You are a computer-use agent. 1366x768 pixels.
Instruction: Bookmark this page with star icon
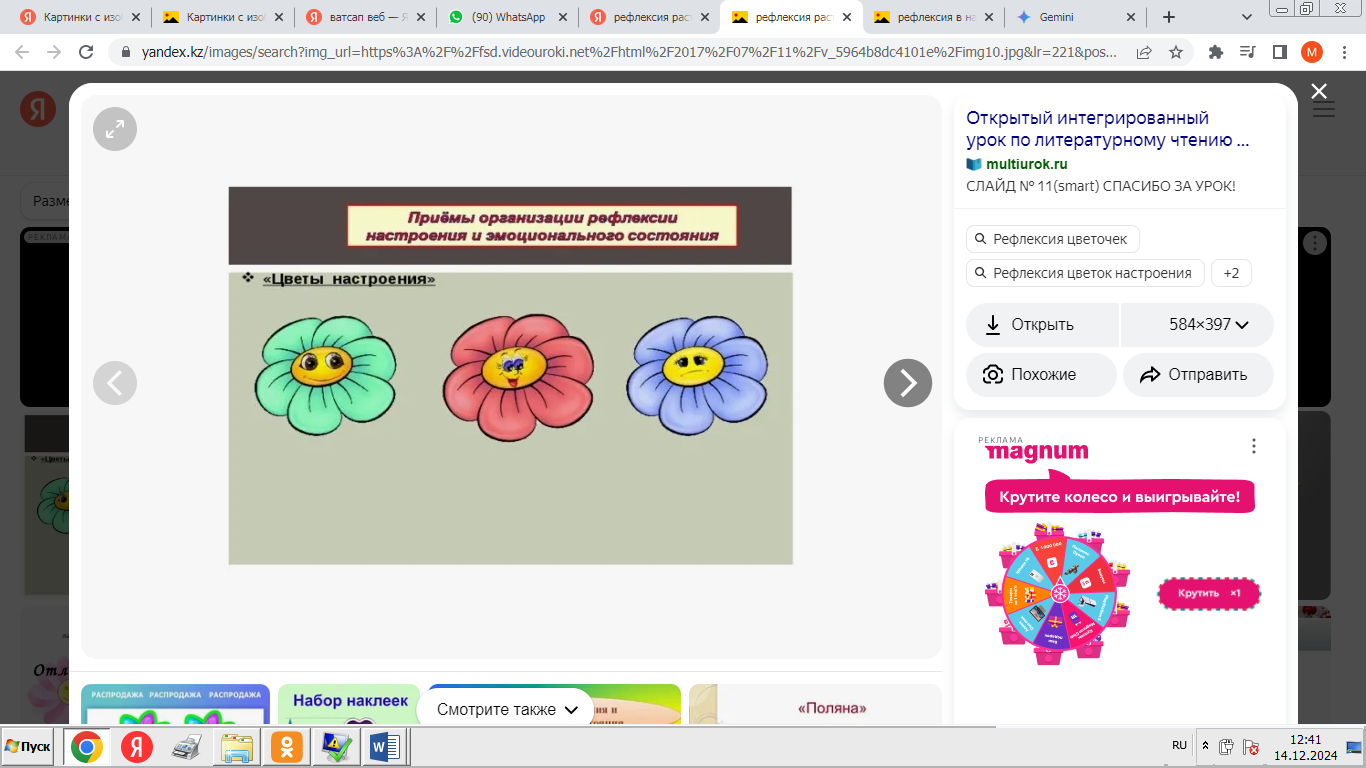click(x=1176, y=52)
